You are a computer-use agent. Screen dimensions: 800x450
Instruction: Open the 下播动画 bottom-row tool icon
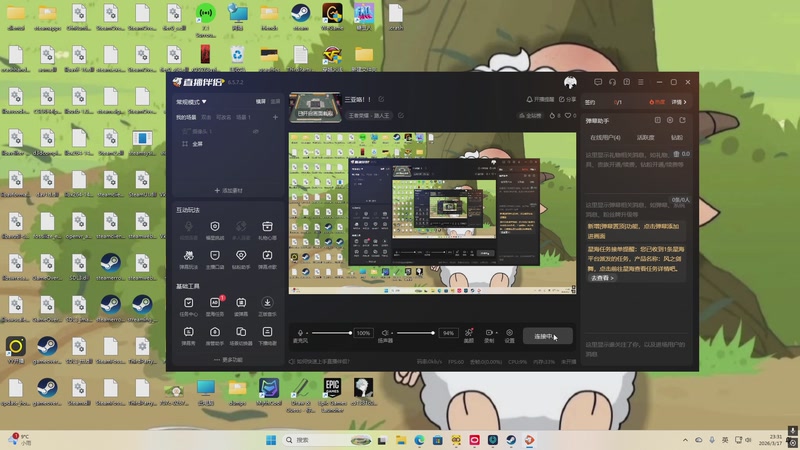[267, 336]
